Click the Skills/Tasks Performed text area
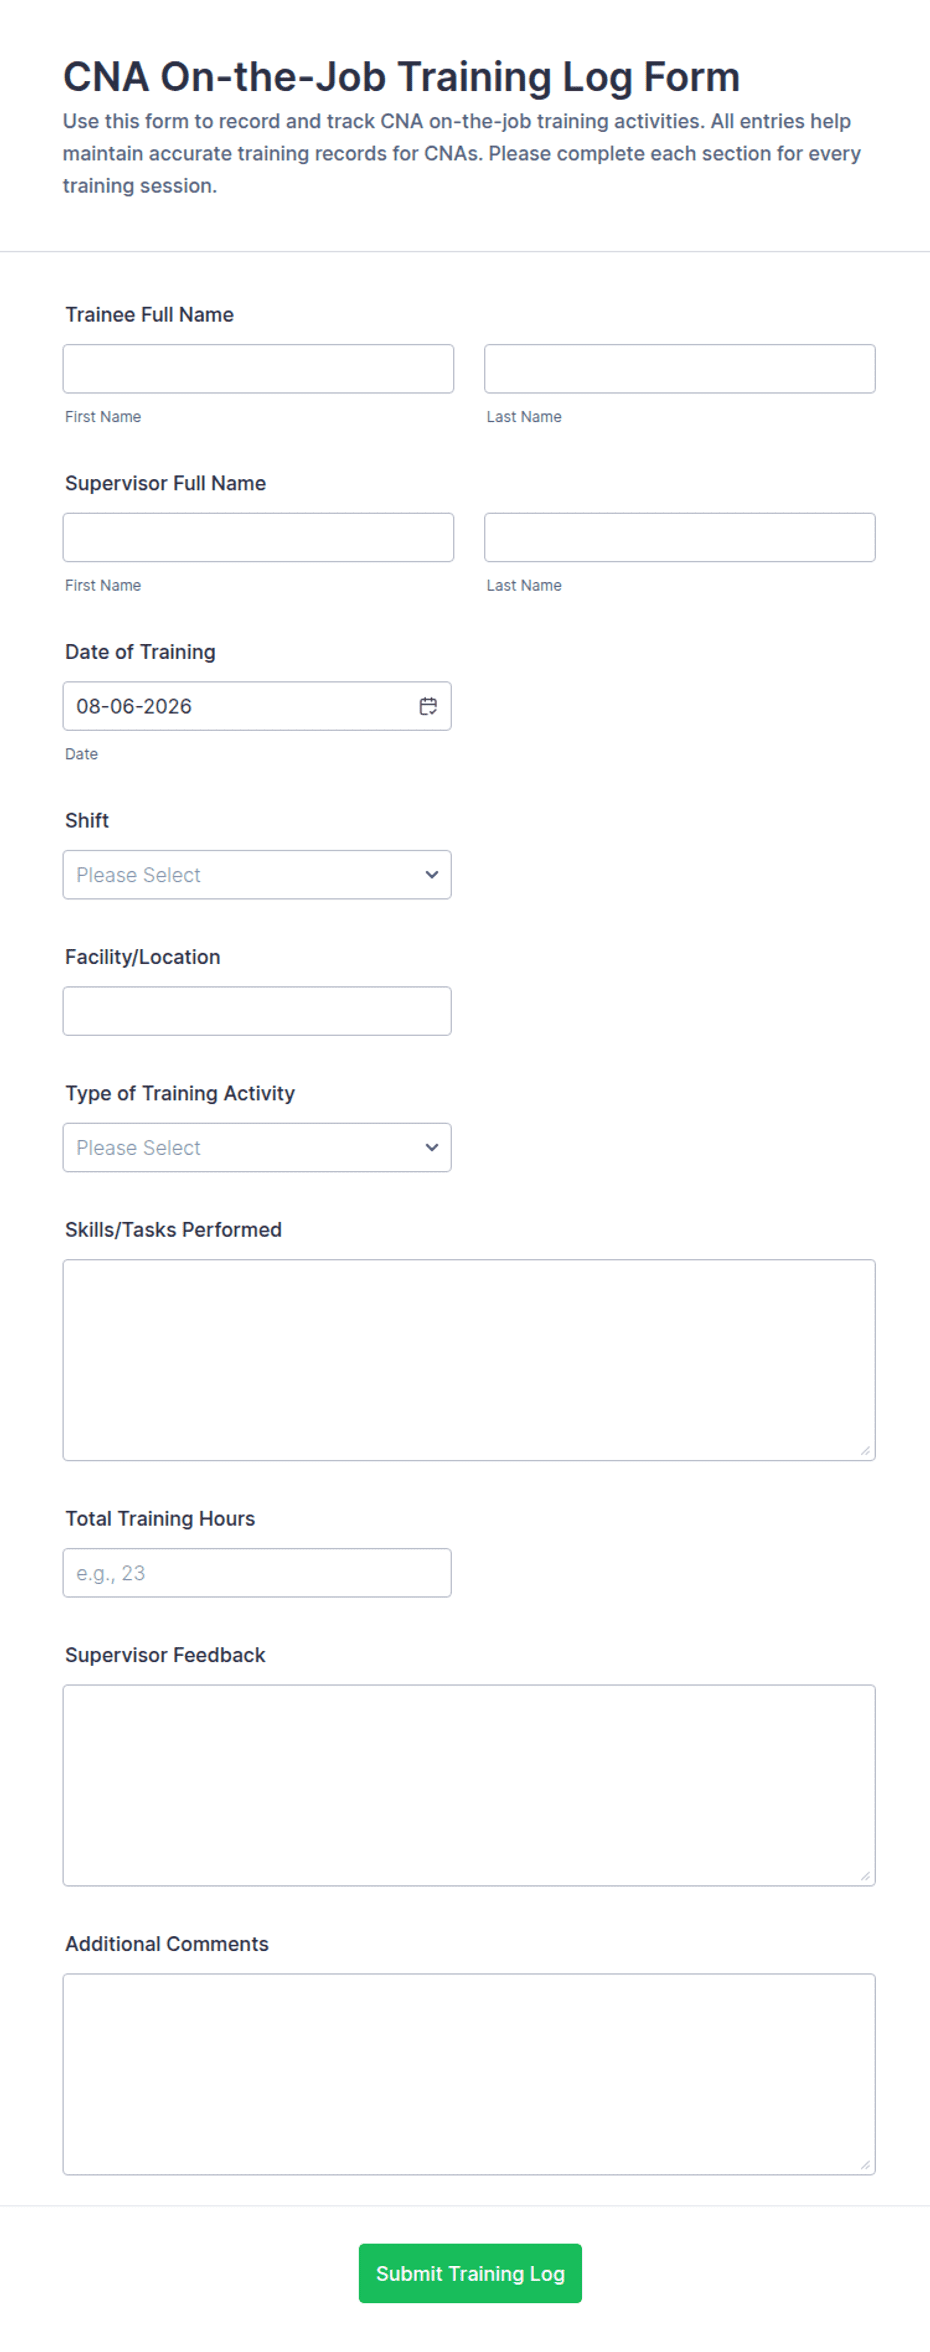930x2352 pixels. (469, 1360)
